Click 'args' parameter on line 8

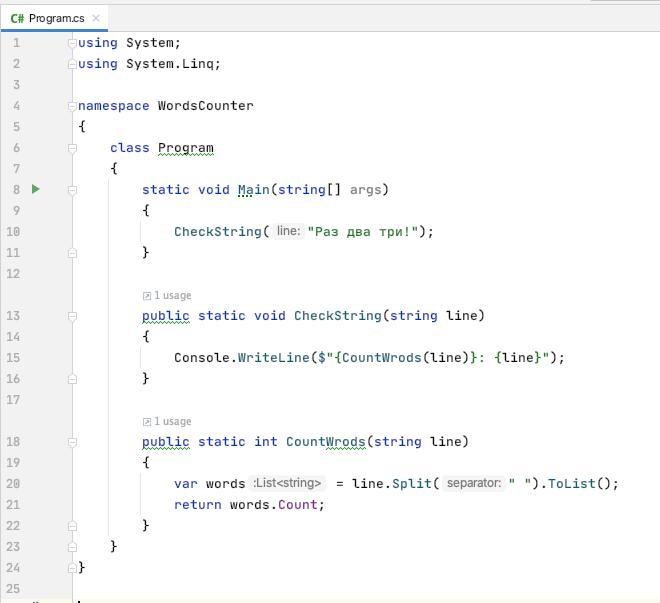pyautogui.click(x=365, y=190)
